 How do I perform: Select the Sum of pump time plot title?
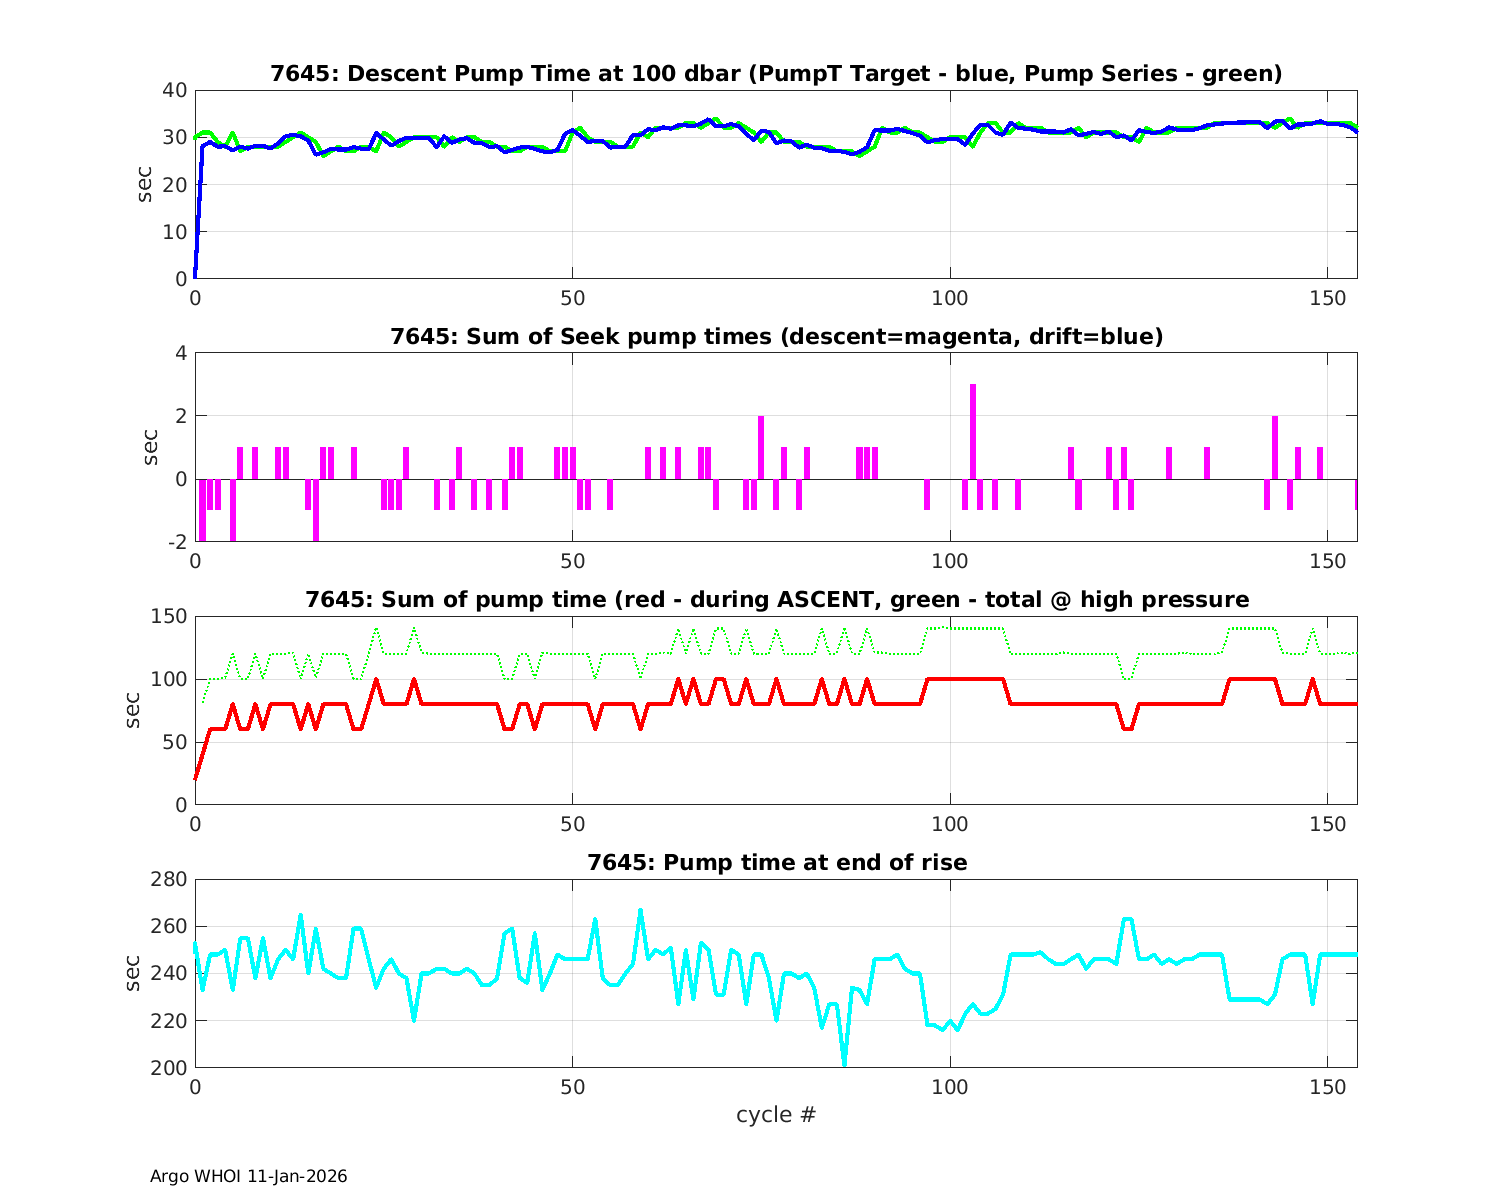tap(776, 600)
